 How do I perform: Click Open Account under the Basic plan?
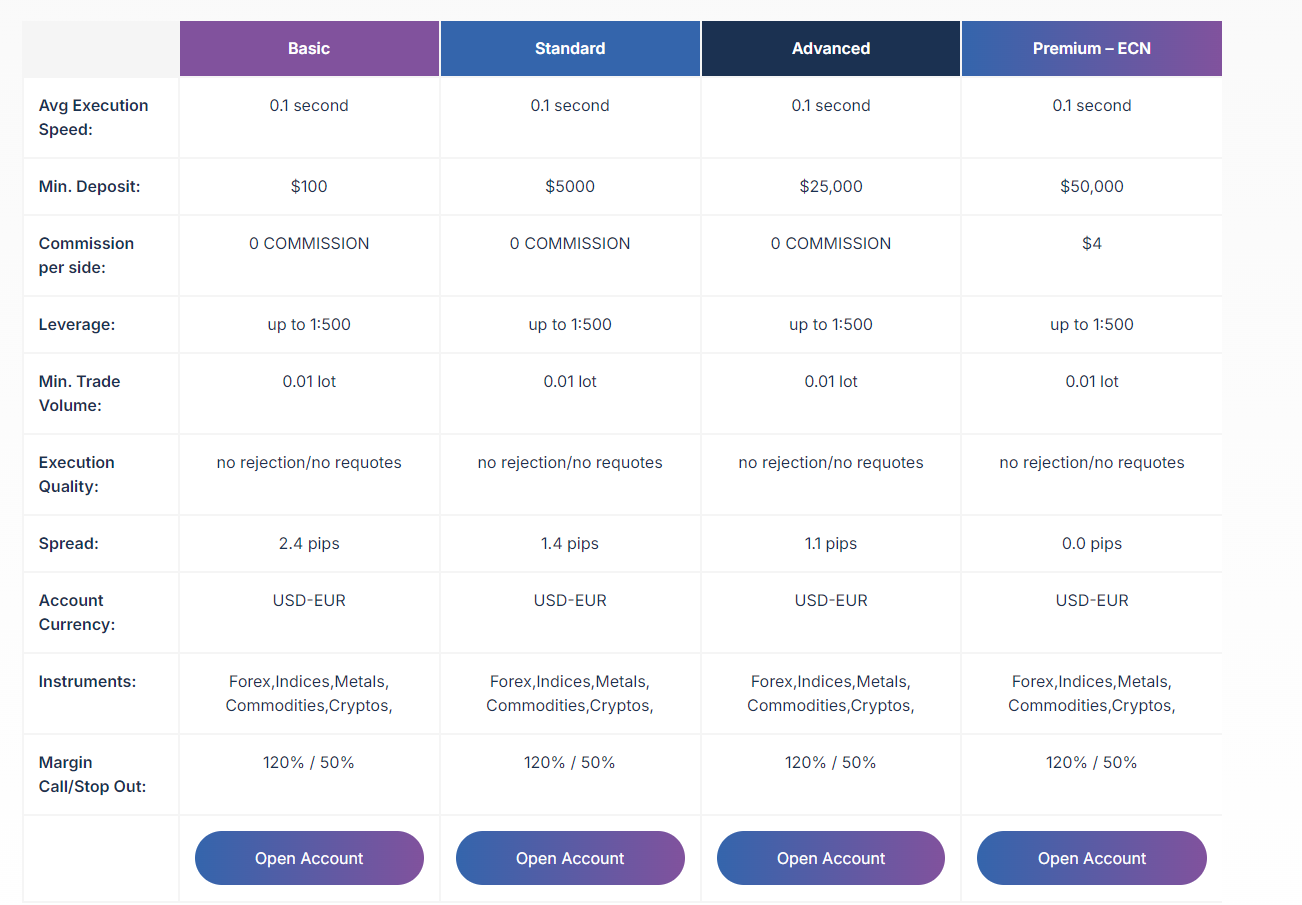click(309, 858)
